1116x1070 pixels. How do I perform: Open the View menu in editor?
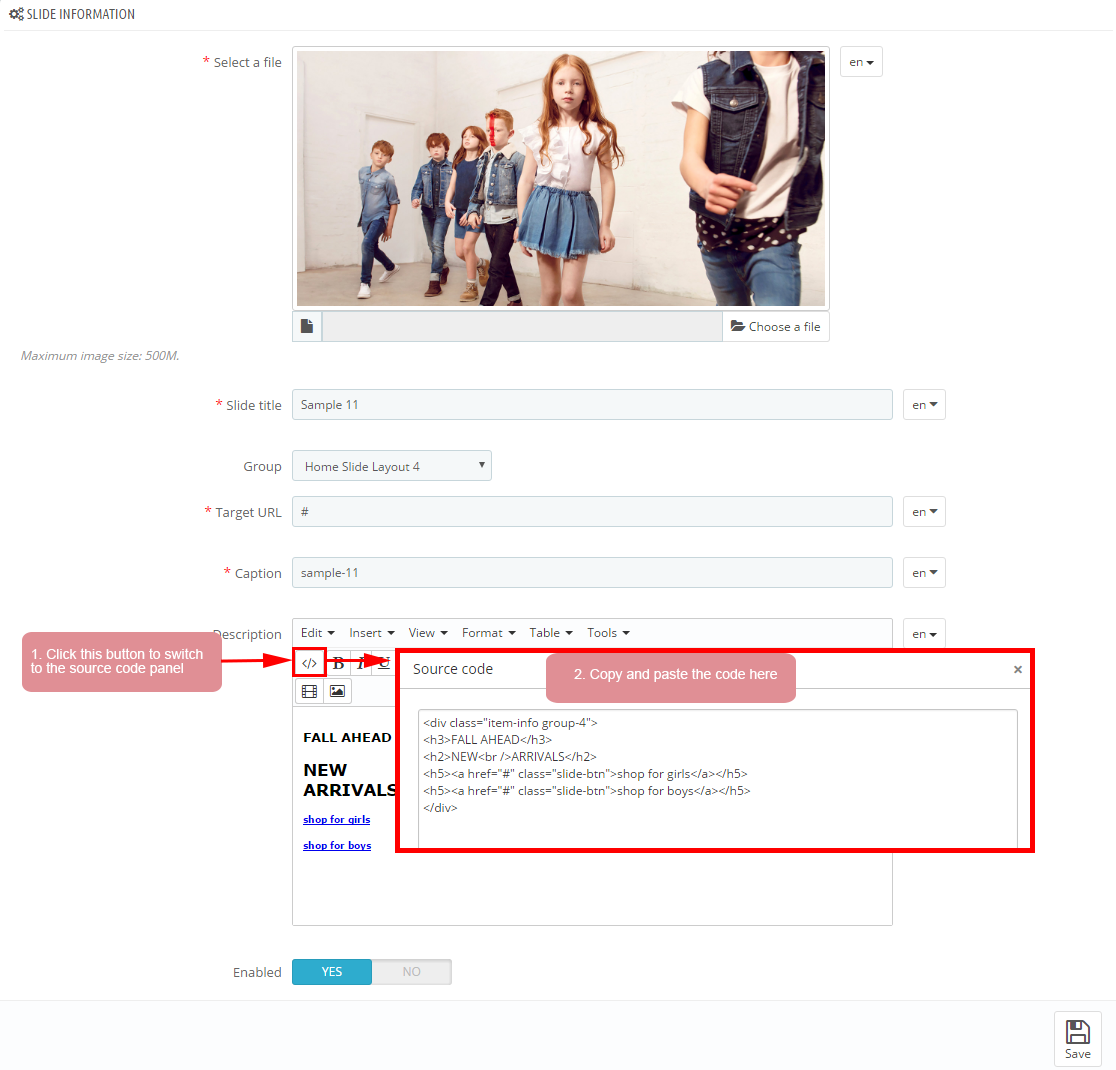tap(428, 633)
